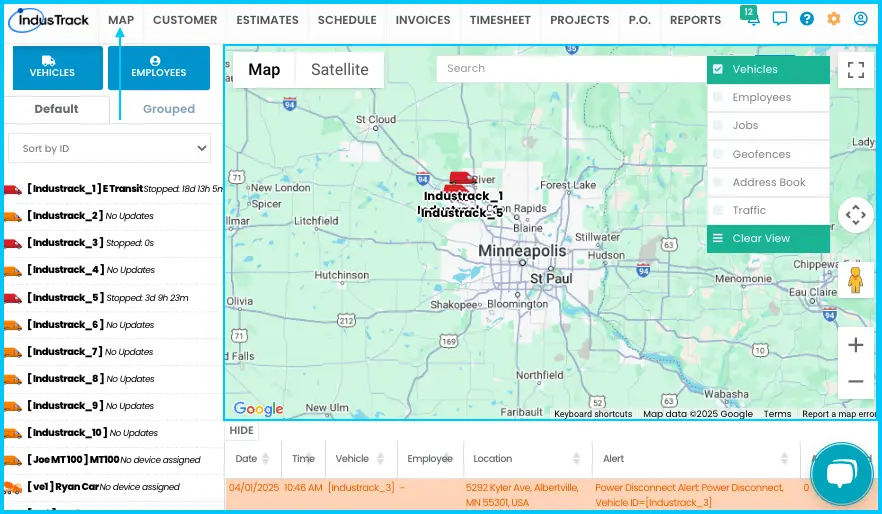Screen dimensions: 882x514
Task: Click the red truck icon for Industrack_5
Action: tap(13, 298)
